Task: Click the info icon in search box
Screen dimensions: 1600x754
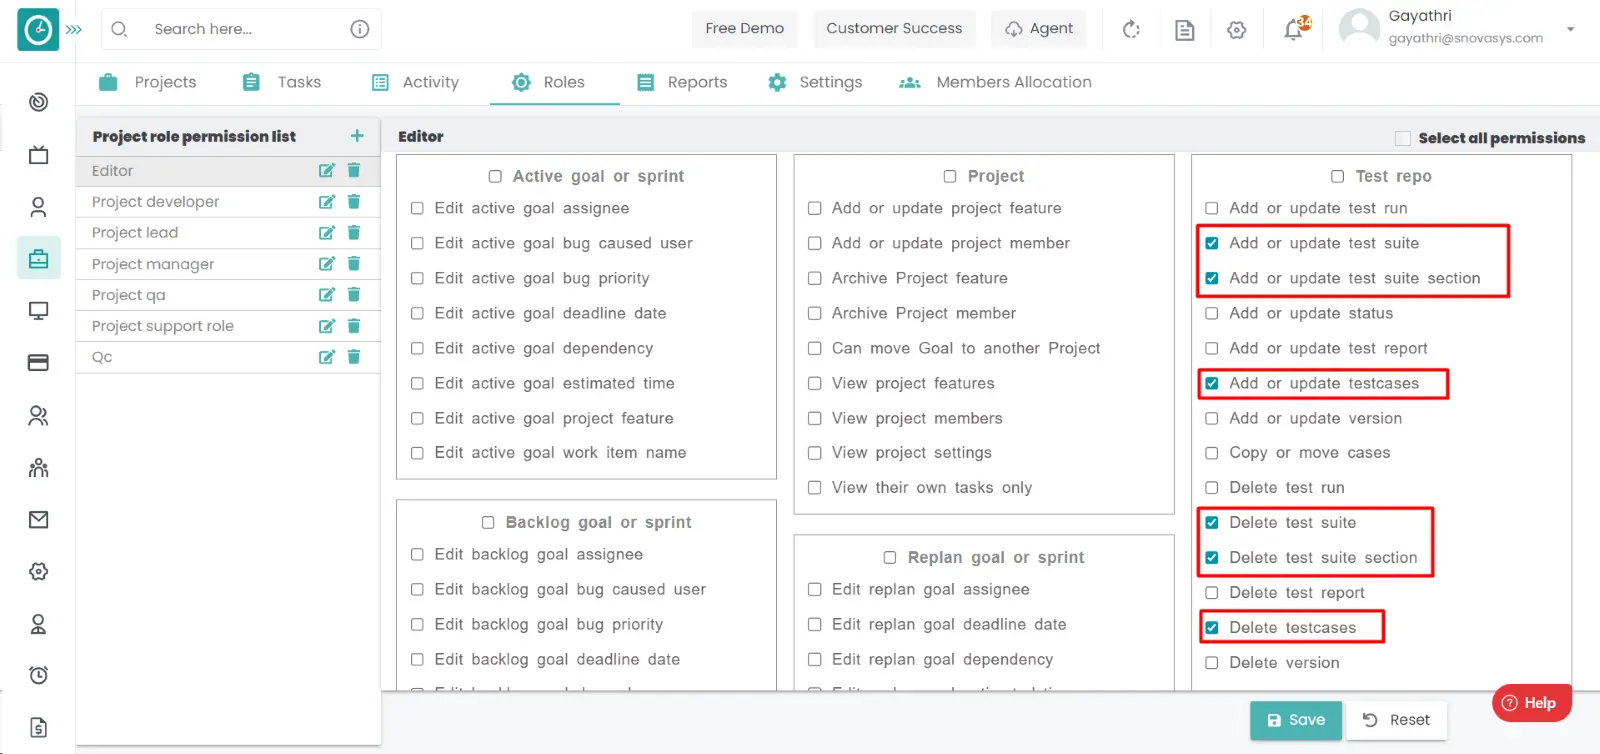Action: (360, 29)
